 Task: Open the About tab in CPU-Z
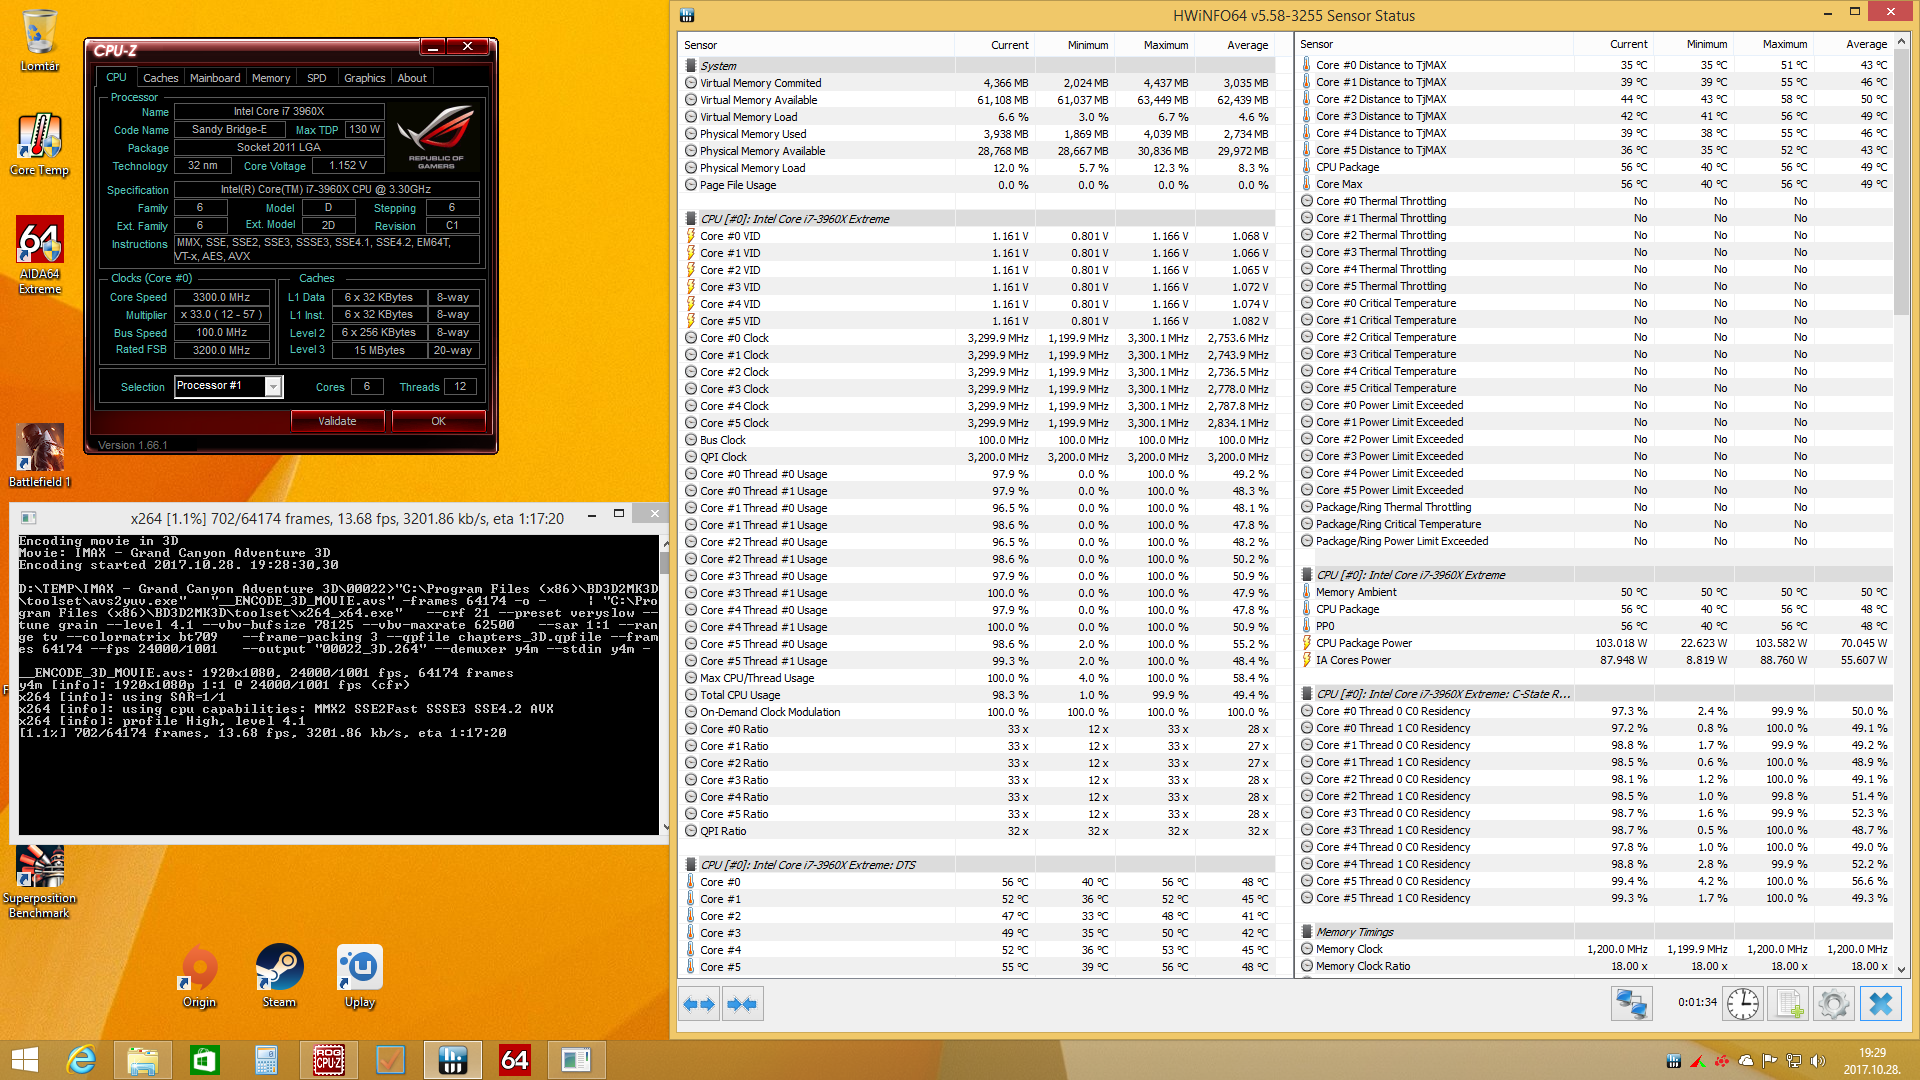click(412, 78)
